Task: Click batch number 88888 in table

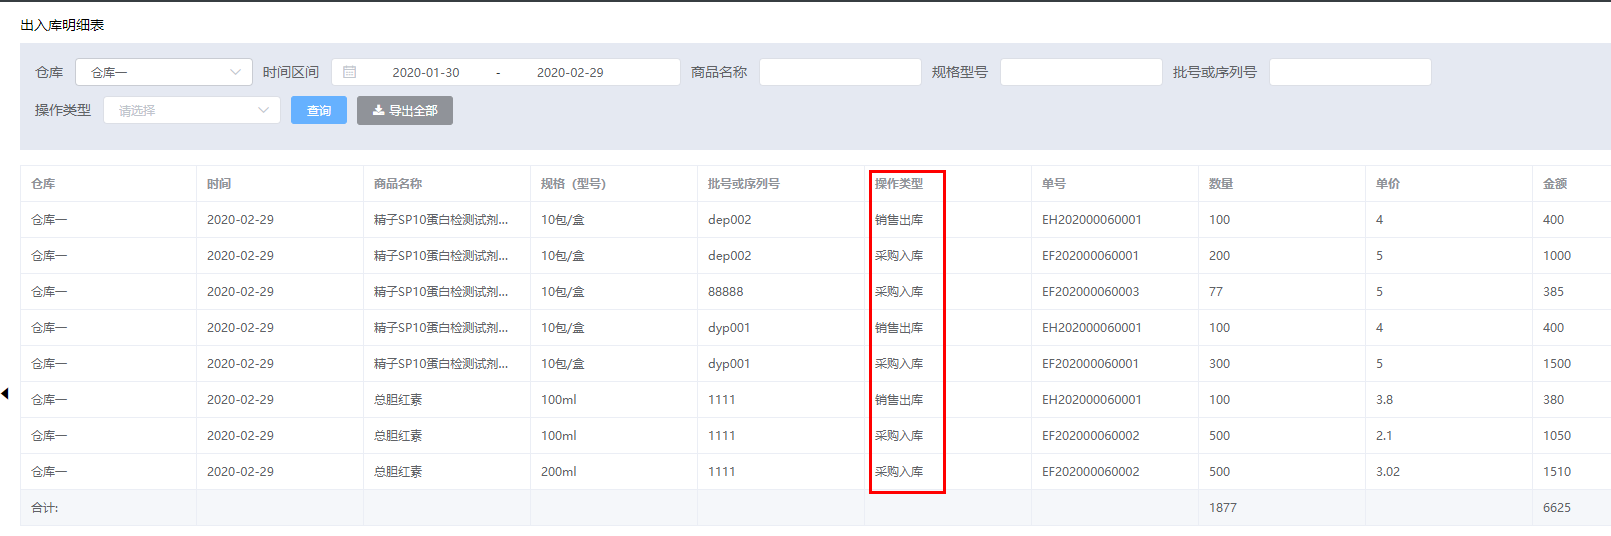Action: [x=725, y=292]
